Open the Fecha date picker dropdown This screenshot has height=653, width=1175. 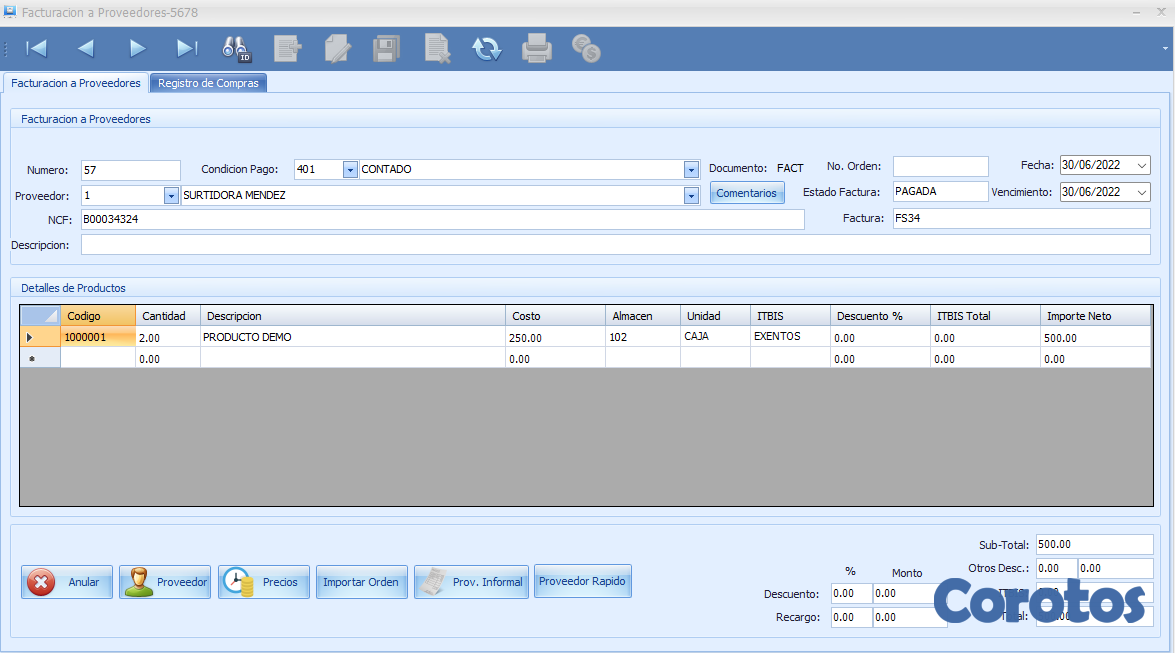(x=1142, y=166)
